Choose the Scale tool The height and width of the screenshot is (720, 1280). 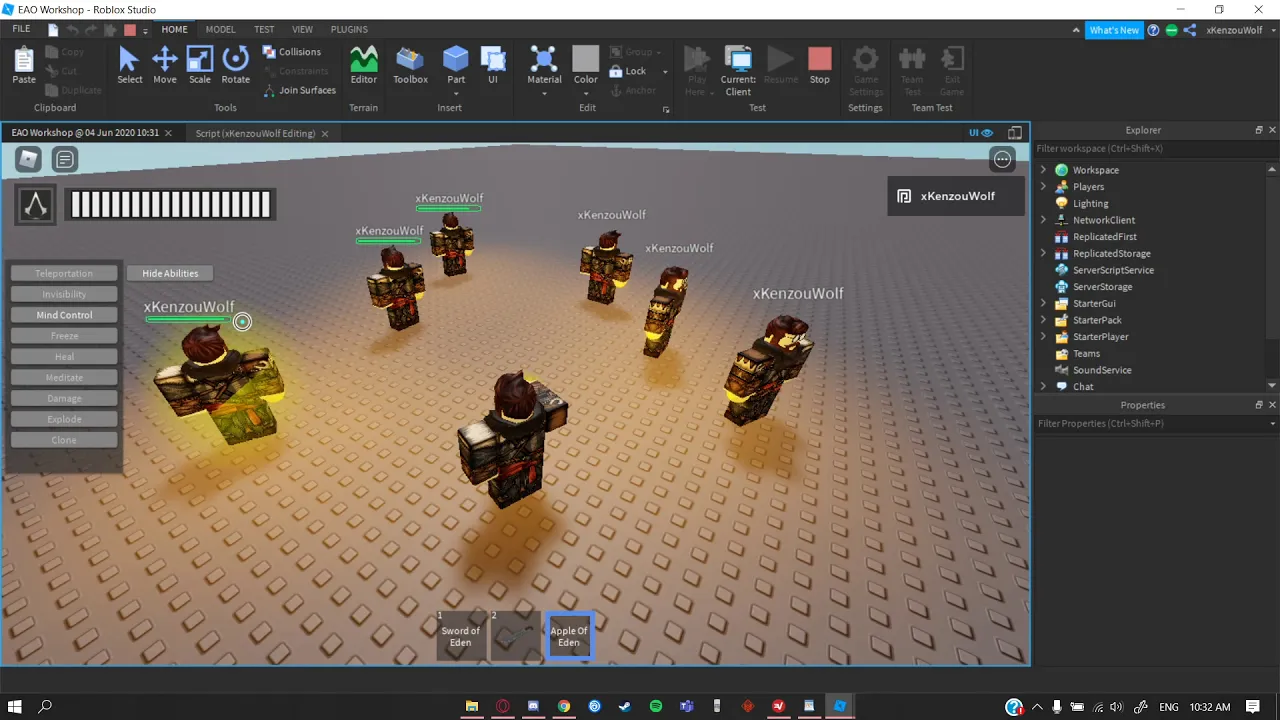pyautogui.click(x=200, y=65)
